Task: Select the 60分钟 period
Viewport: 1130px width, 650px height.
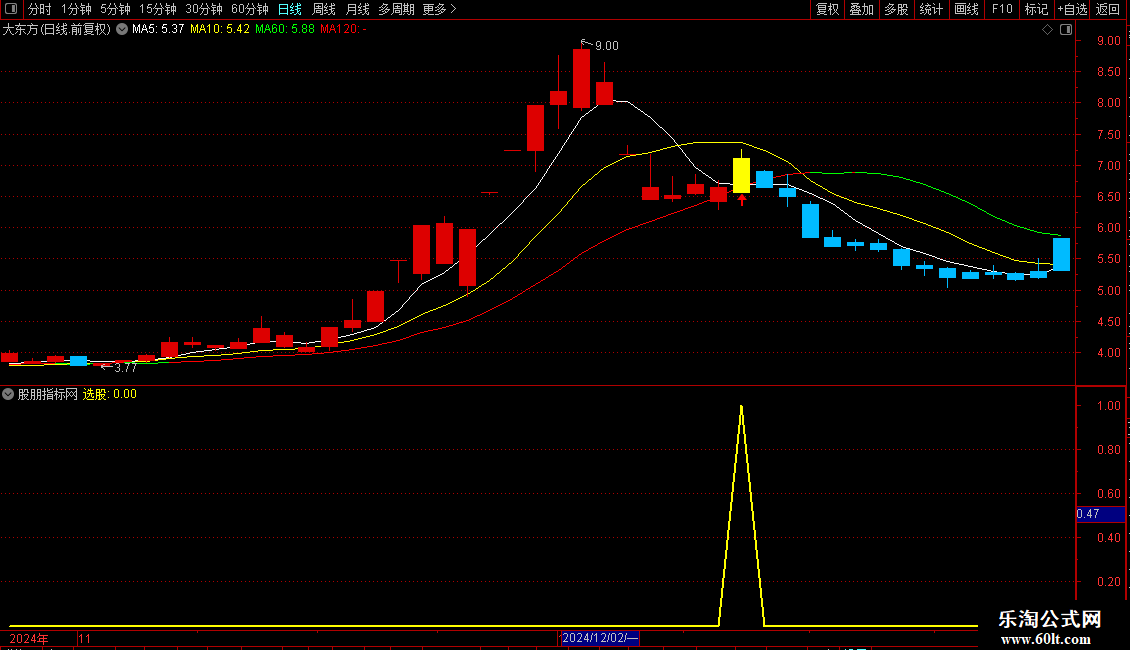Action: (249, 9)
